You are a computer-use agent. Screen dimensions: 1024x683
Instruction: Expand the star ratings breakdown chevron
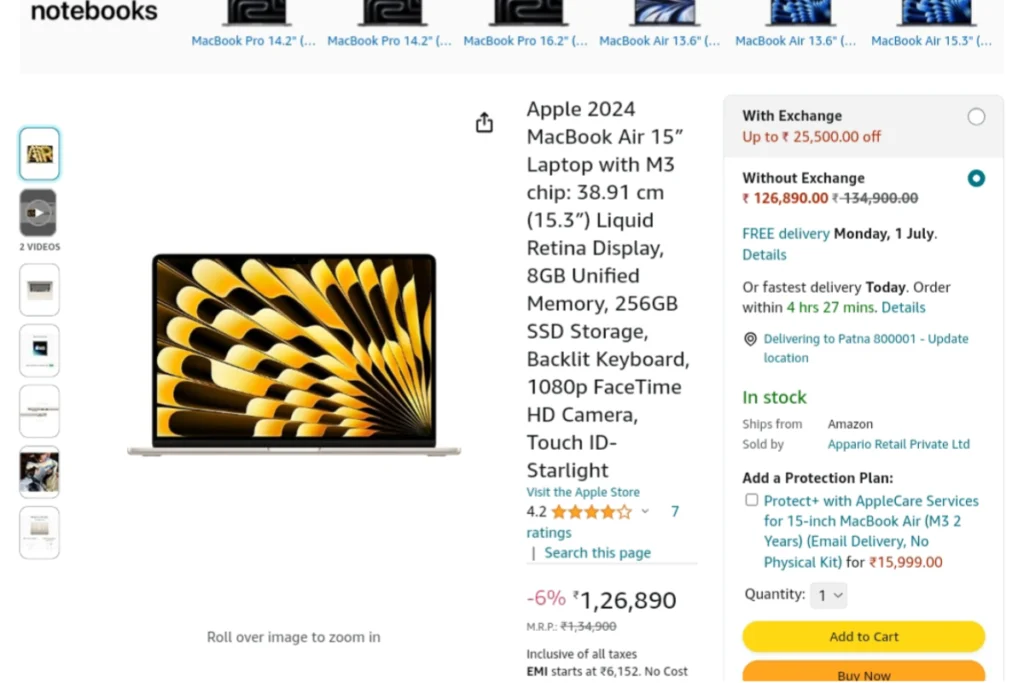click(645, 512)
